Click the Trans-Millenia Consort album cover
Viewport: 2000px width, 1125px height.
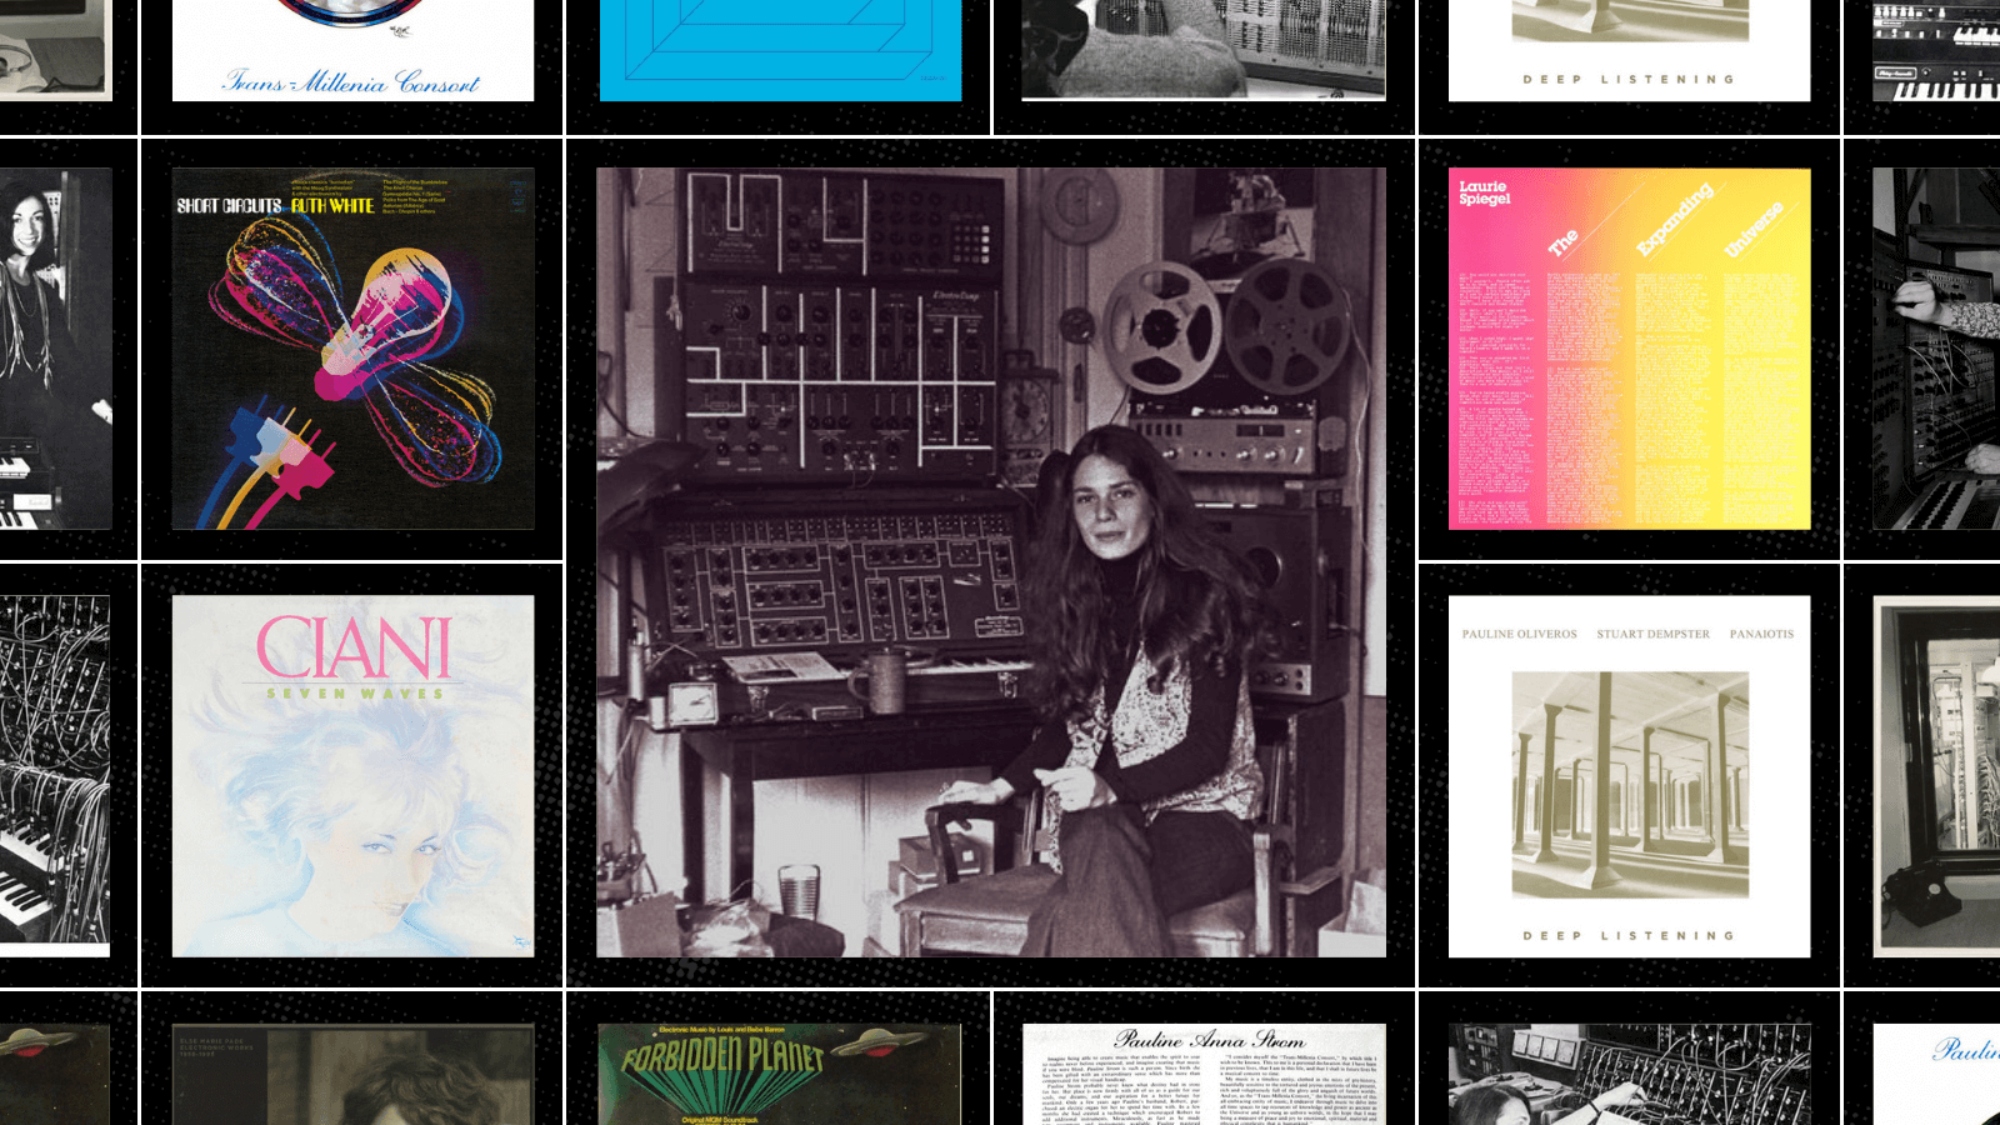click(x=353, y=50)
